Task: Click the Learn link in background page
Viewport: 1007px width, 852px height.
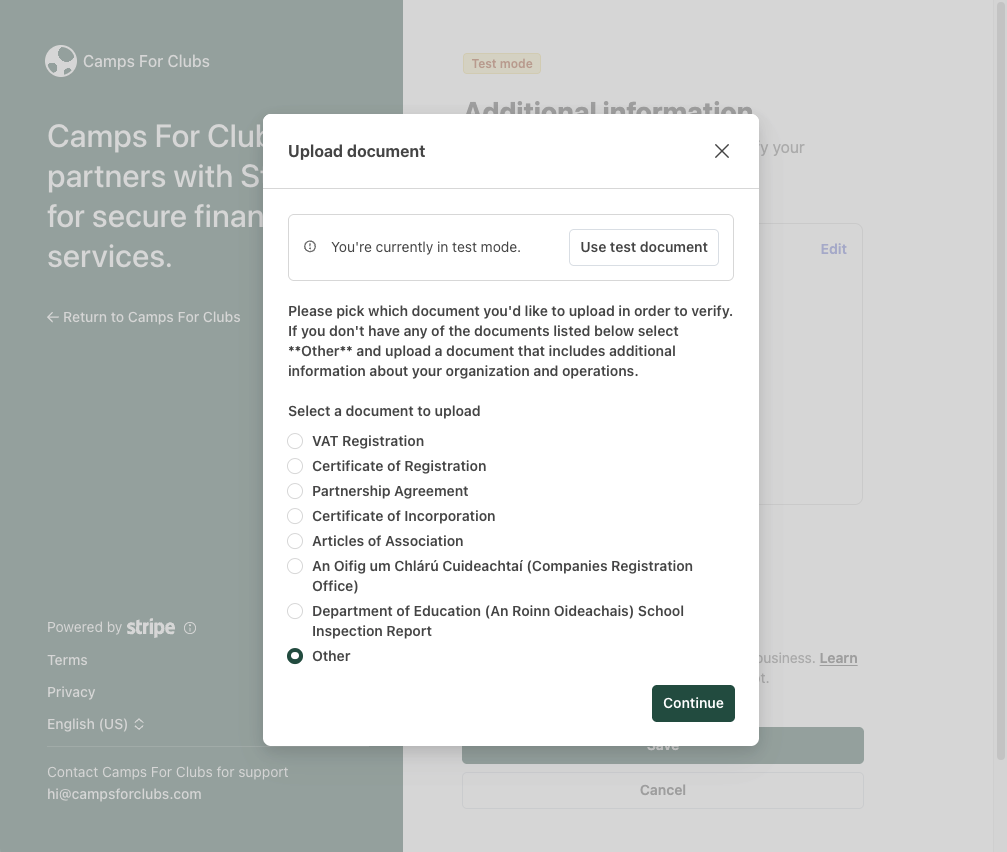Action: pyautogui.click(x=838, y=658)
